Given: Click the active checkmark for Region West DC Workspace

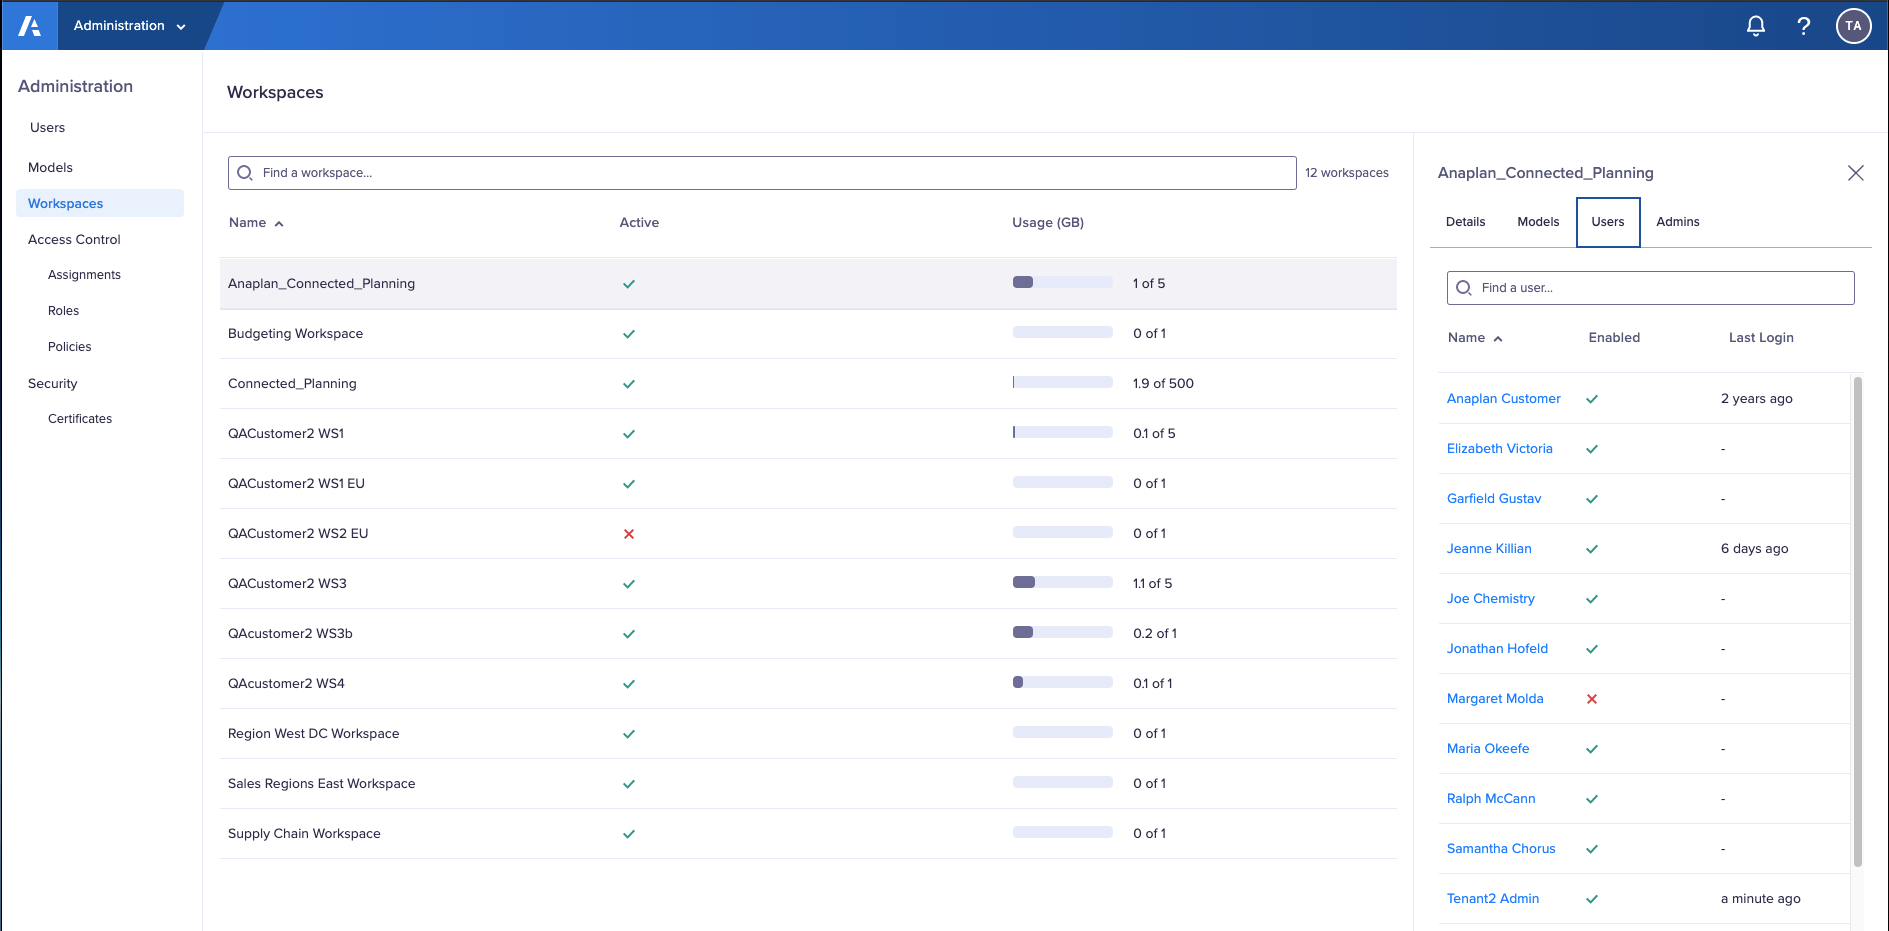Looking at the screenshot, I should pyautogui.click(x=629, y=734).
